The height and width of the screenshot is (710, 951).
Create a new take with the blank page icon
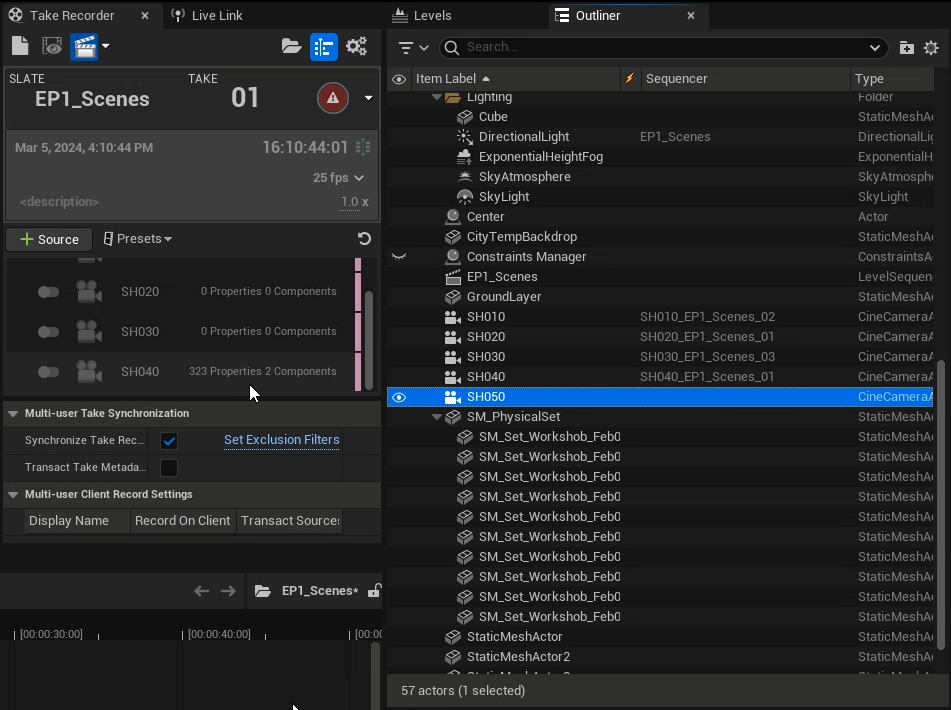click(x=20, y=46)
